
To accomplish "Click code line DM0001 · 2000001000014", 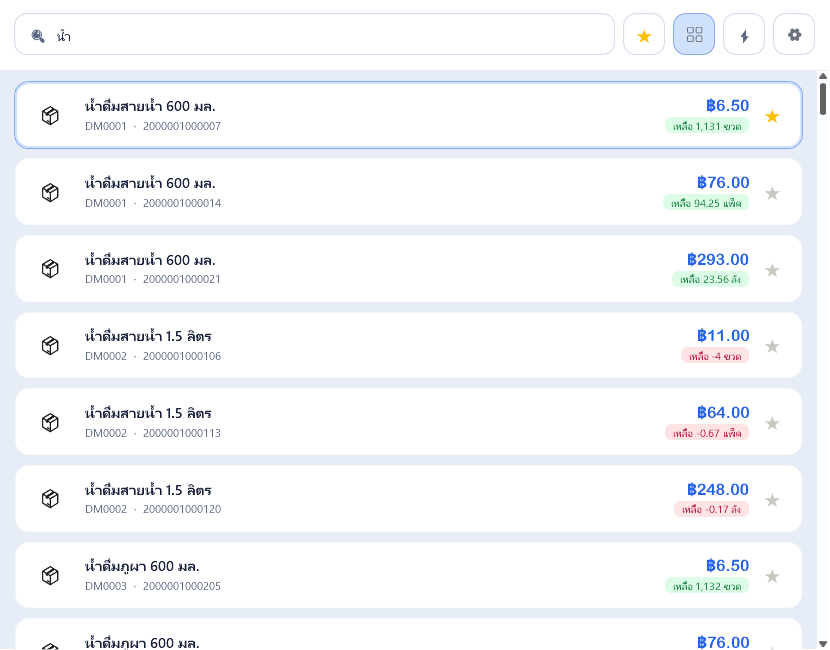I will (x=153, y=203).
